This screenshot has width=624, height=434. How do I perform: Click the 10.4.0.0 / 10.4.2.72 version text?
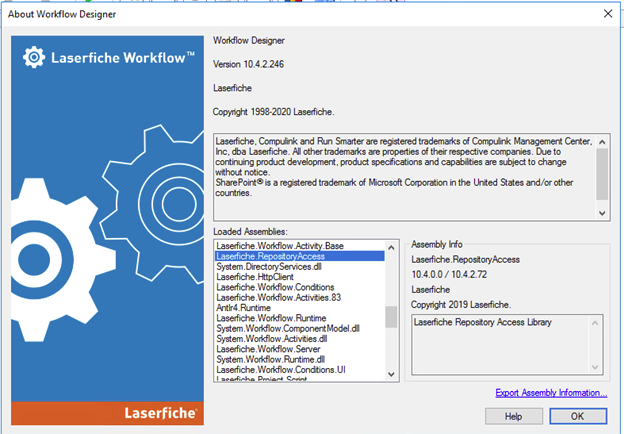449,274
